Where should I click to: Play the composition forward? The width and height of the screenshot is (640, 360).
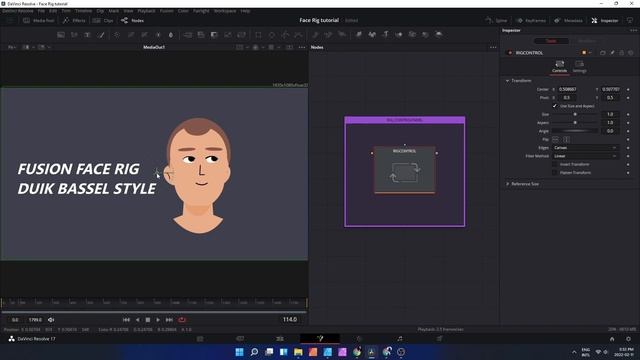[158, 320]
